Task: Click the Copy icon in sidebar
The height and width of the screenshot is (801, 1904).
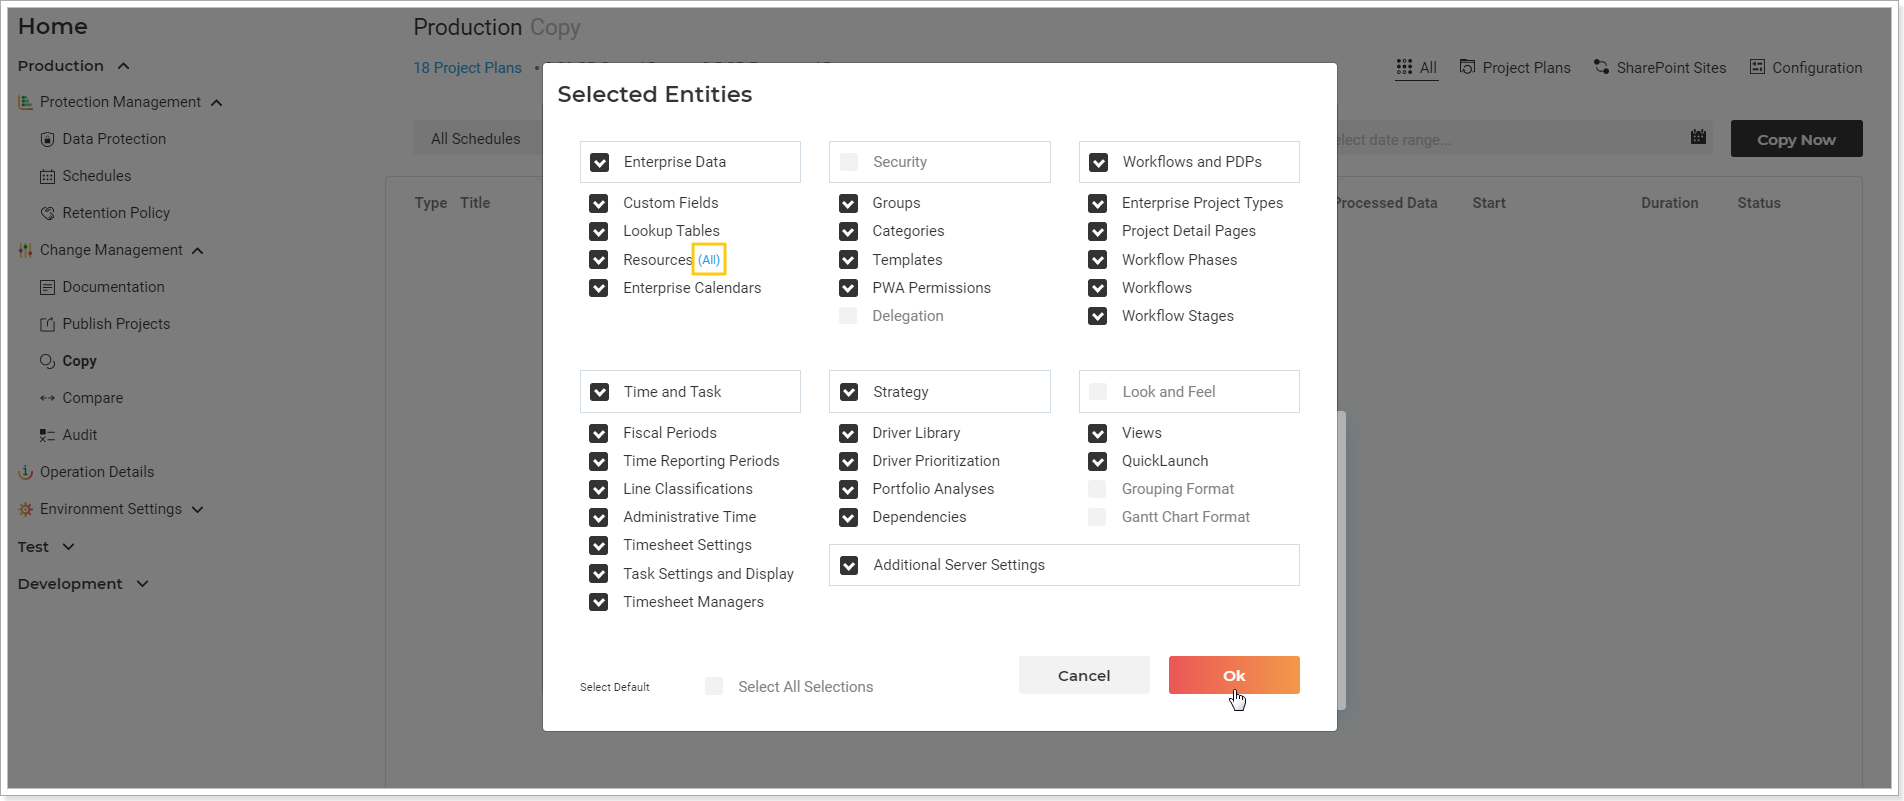Action: click(x=47, y=361)
